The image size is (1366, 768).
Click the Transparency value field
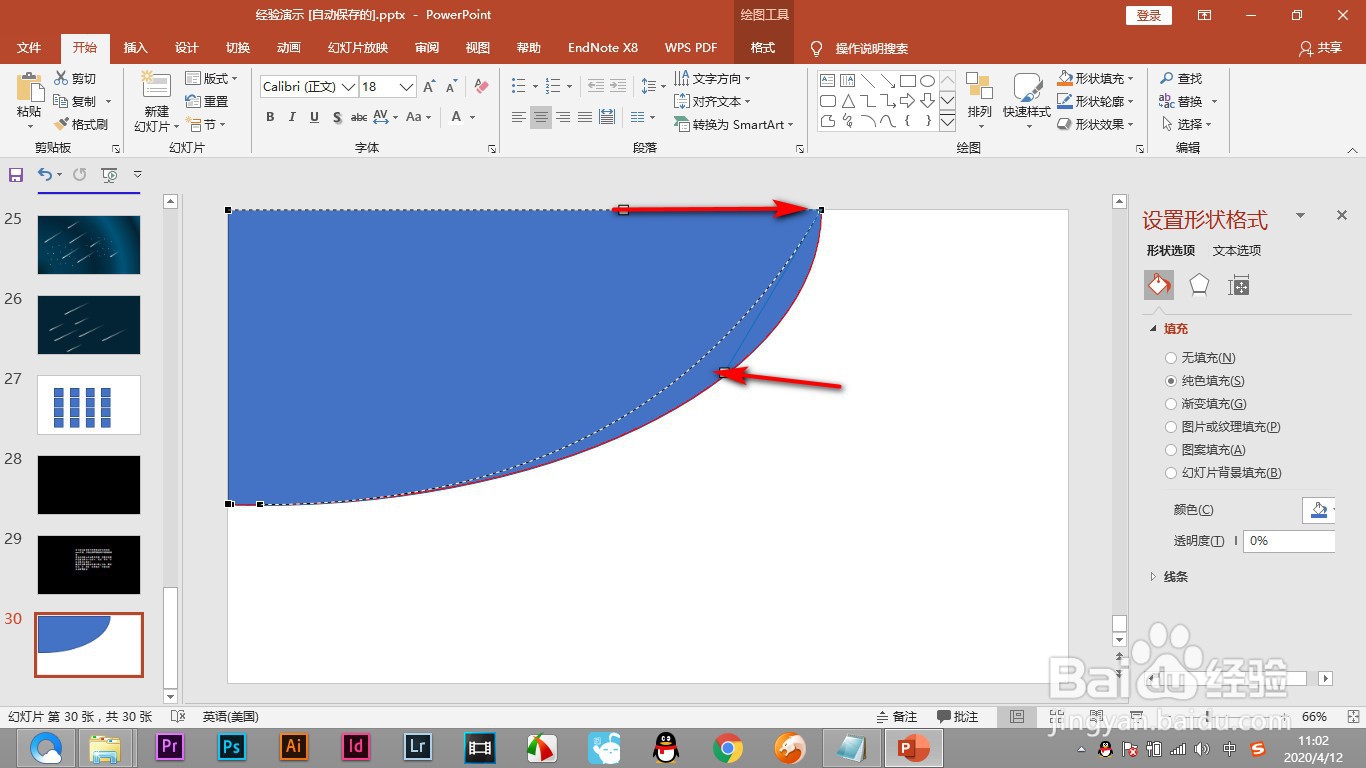click(x=1289, y=541)
